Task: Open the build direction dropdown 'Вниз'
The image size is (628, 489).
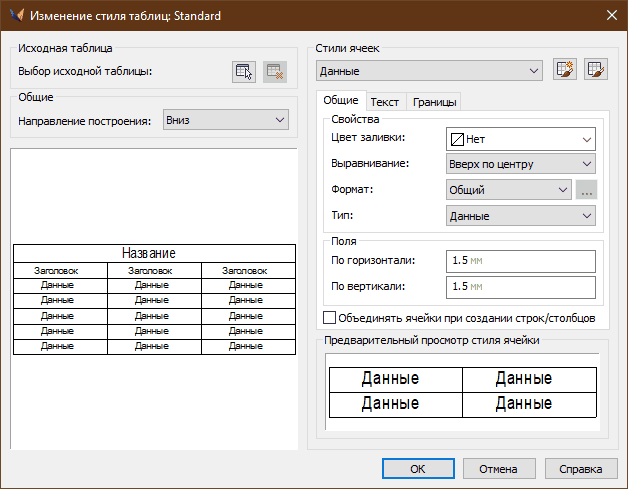Action: click(225, 120)
